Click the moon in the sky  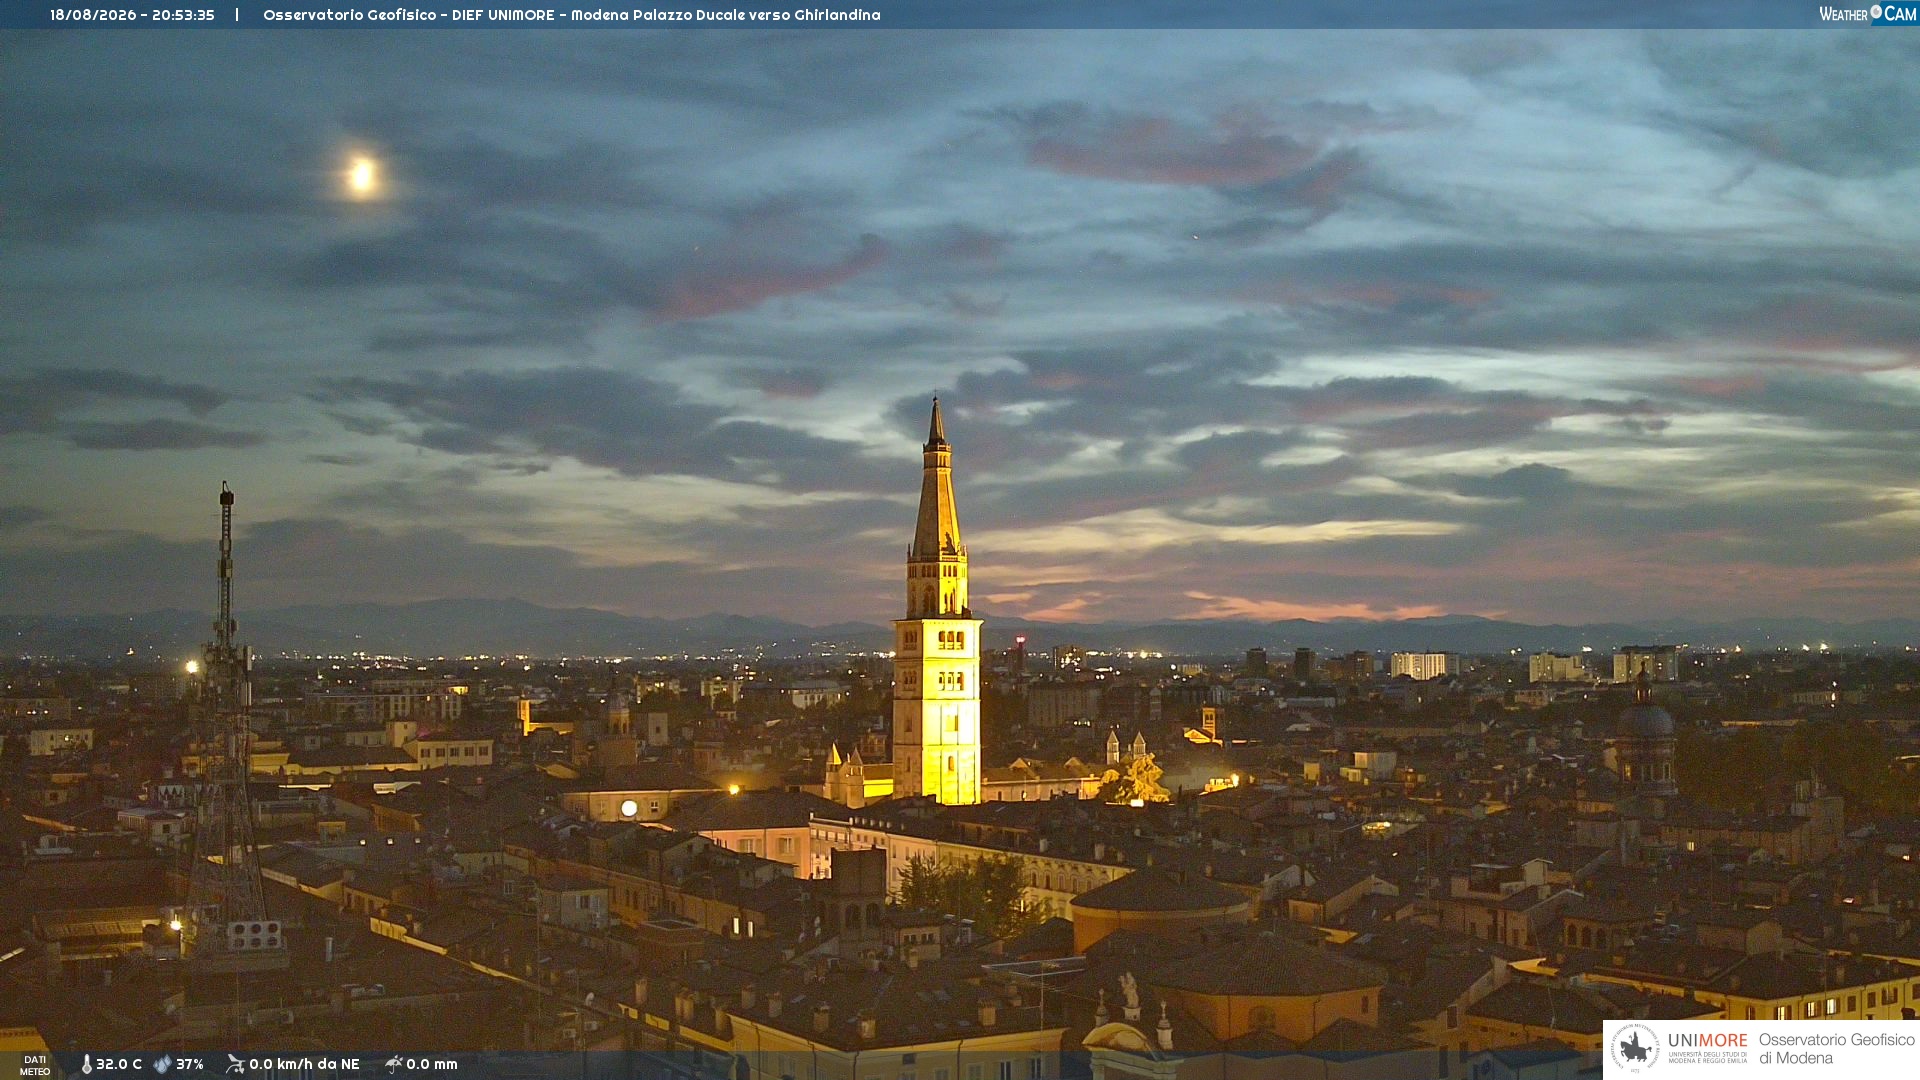click(361, 175)
